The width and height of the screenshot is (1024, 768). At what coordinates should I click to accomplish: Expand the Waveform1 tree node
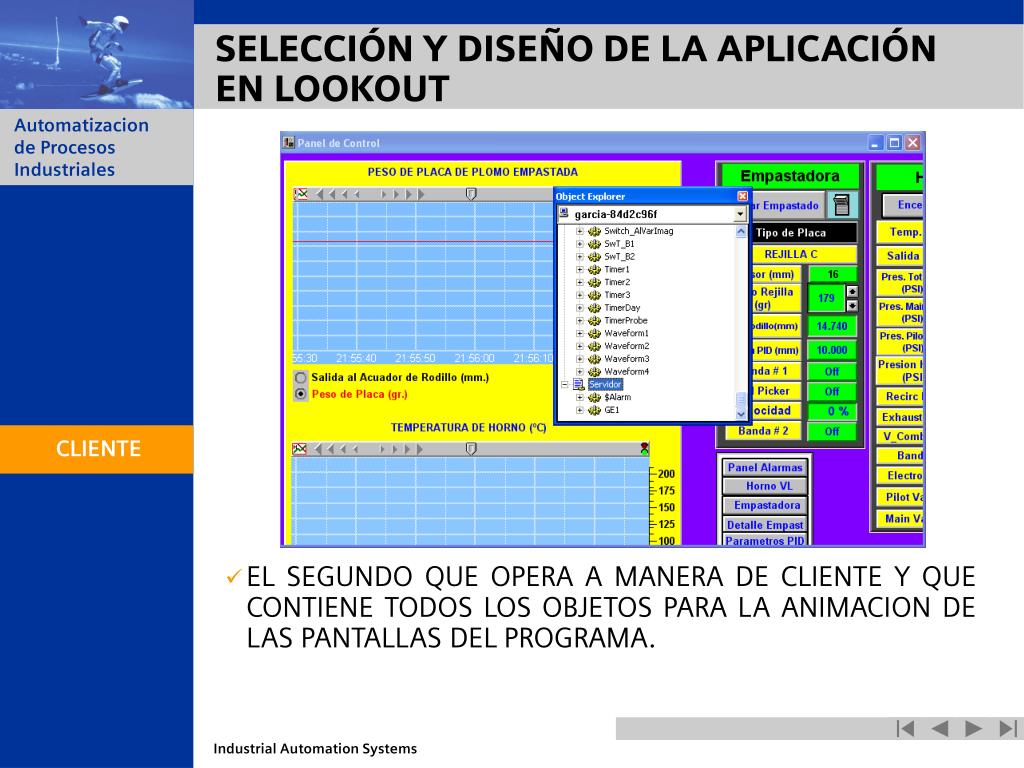point(579,334)
